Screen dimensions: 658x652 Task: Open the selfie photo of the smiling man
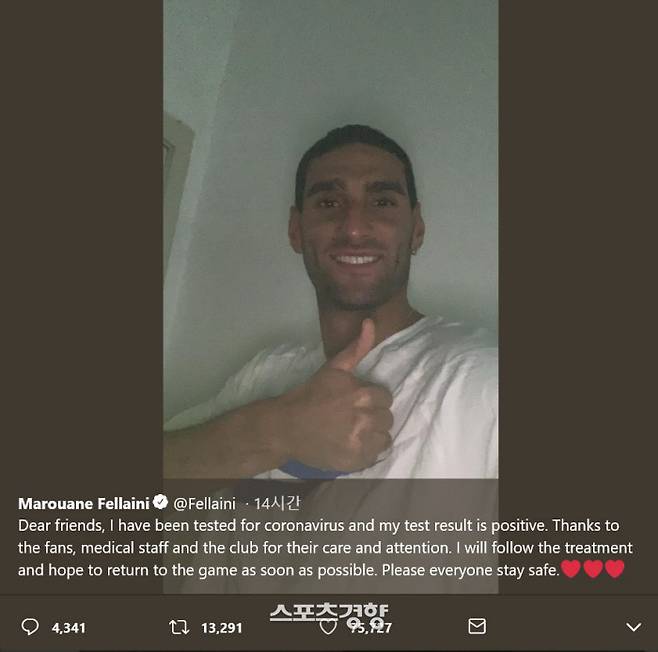click(331, 239)
